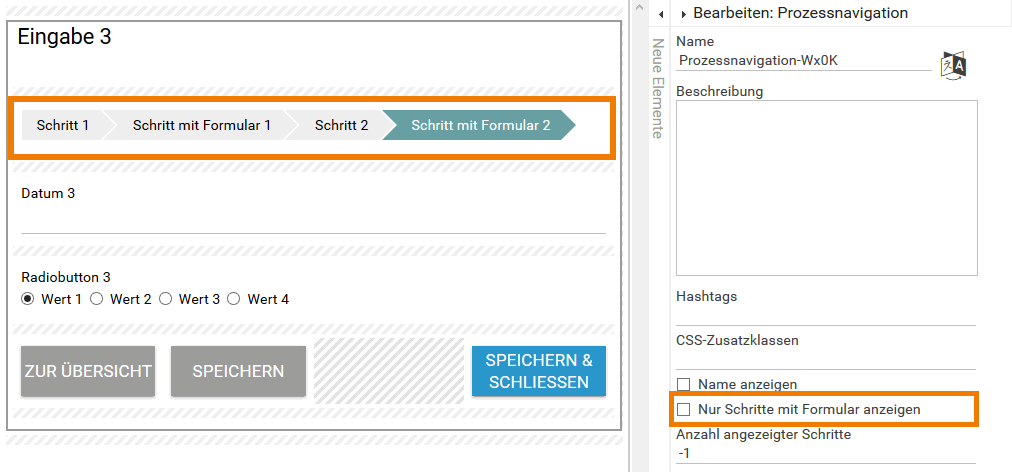This screenshot has height=472, width=1012.
Task: Select the Wert 1 radio button
Action: [28, 299]
